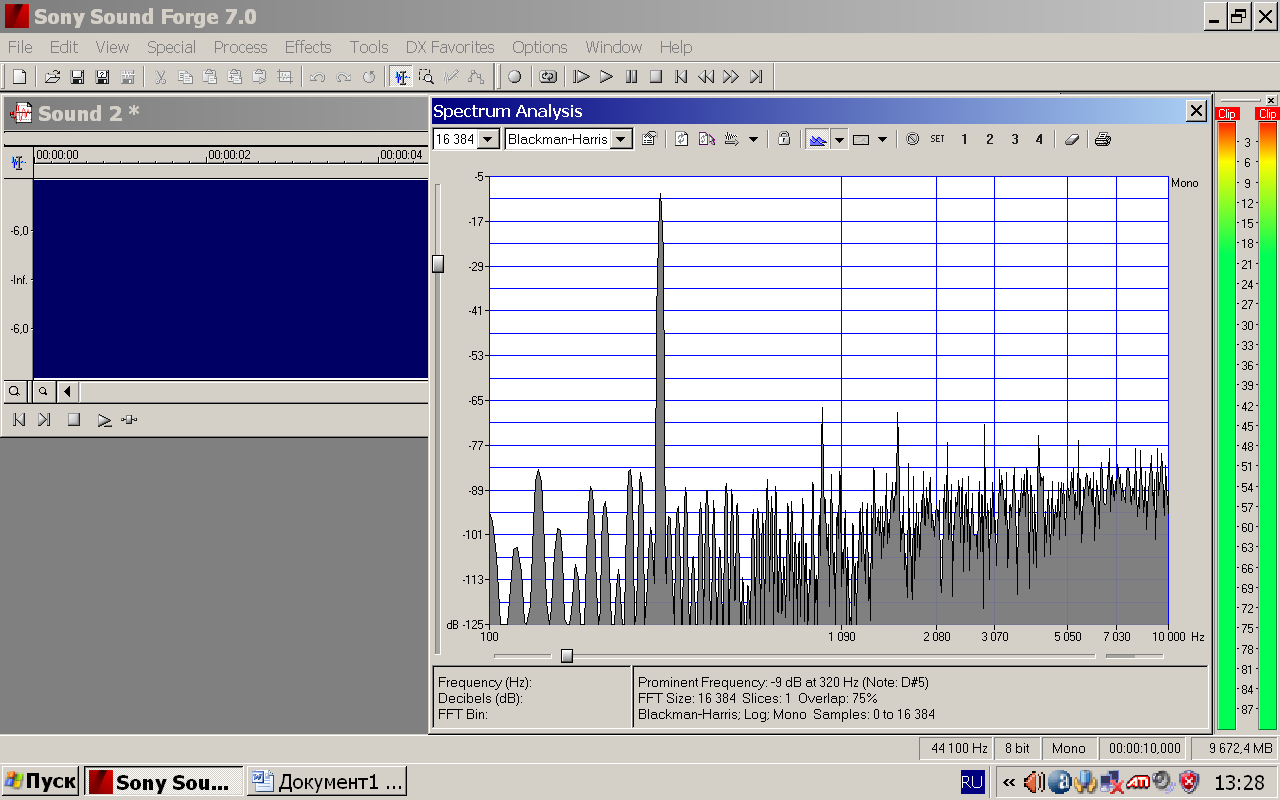Open the Process menu
The width and height of the screenshot is (1280, 800).
click(x=240, y=47)
